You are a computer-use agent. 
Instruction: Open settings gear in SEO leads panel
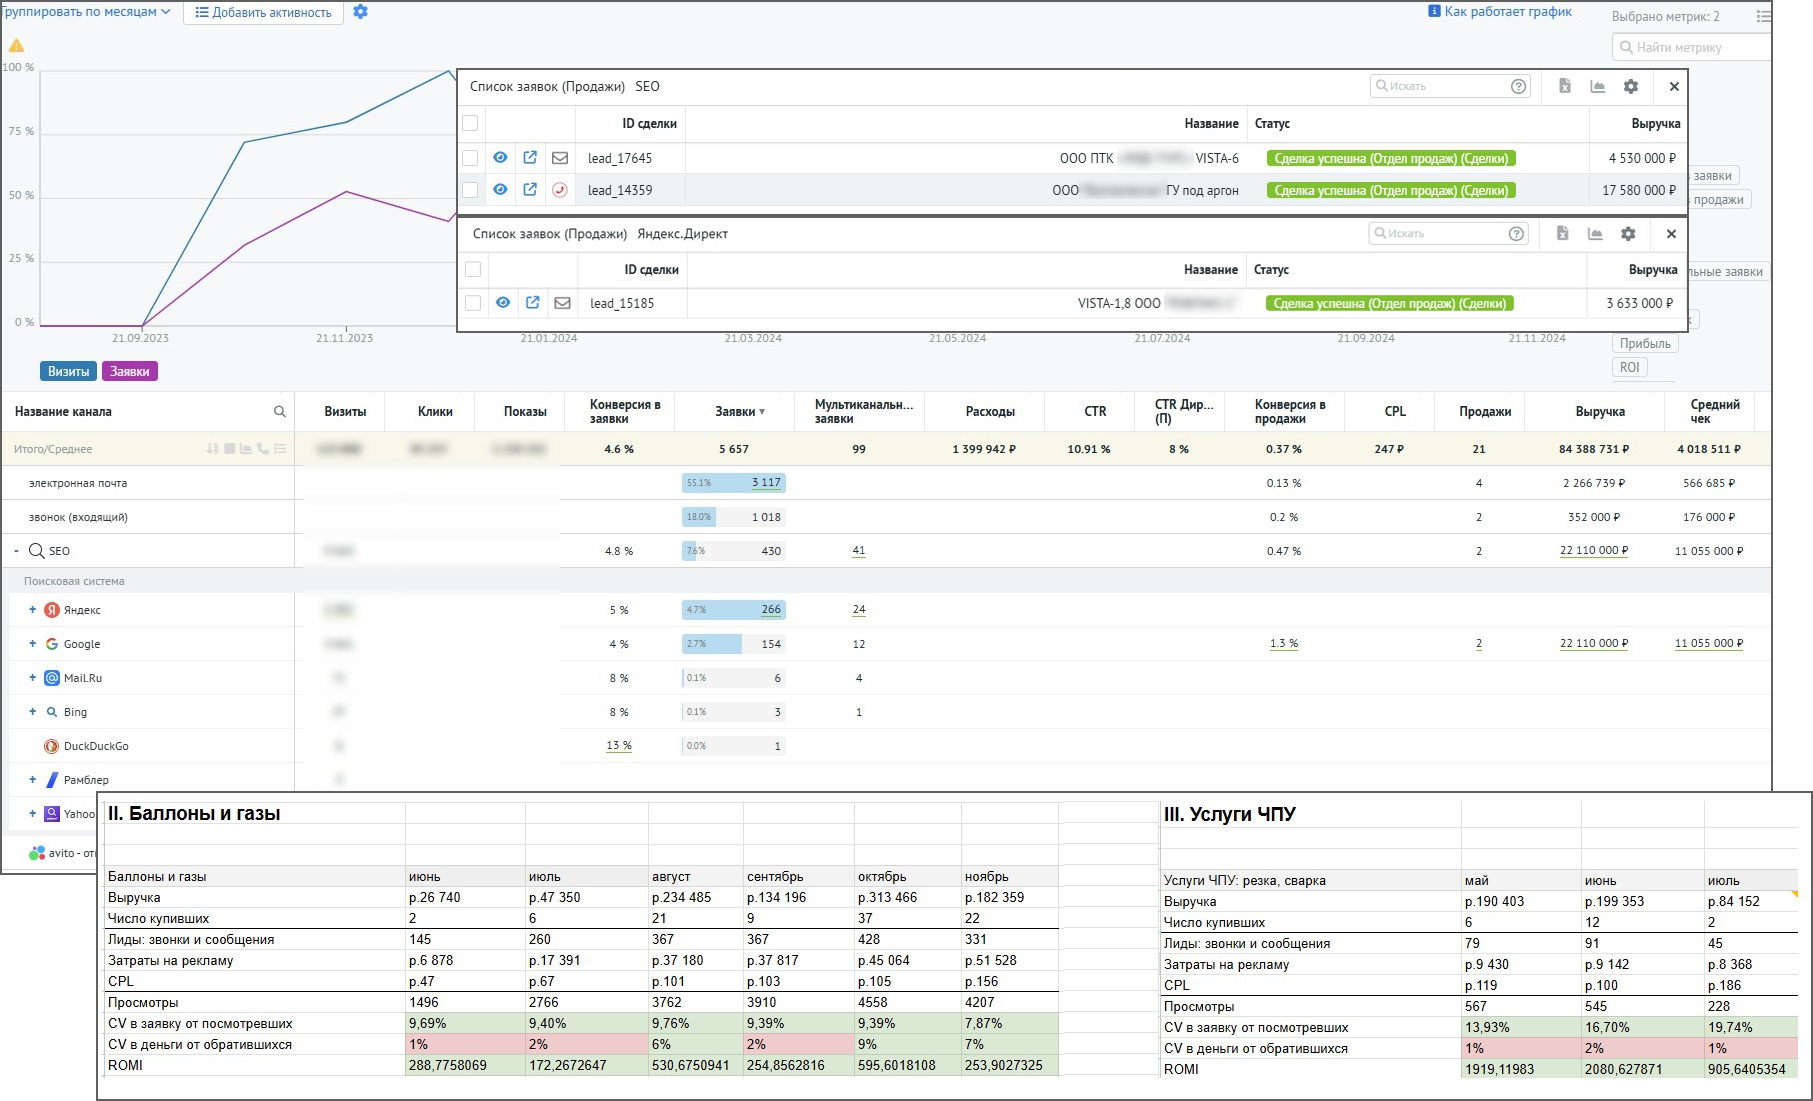point(1631,87)
